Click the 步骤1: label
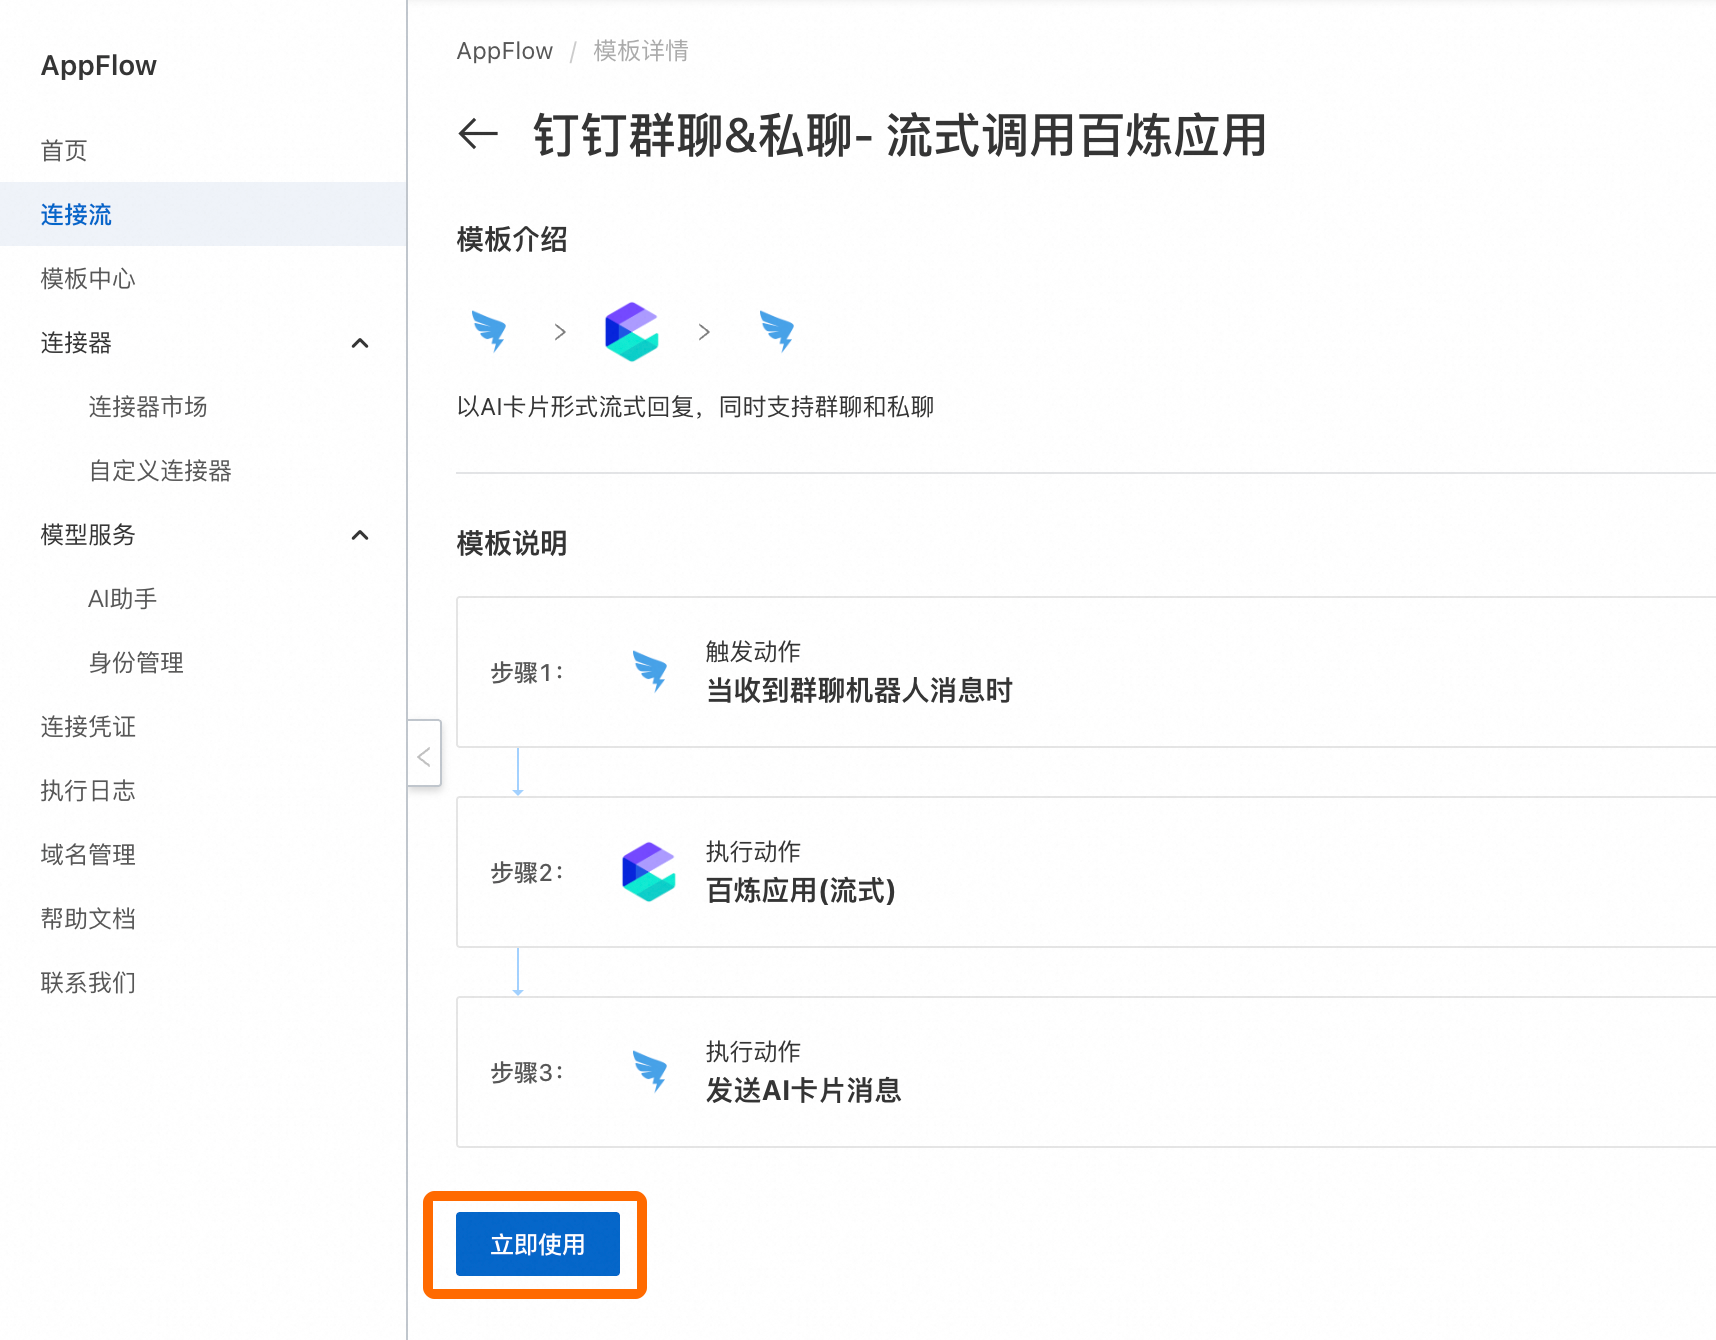The width and height of the screenshot is (1716, 1340). pos(527,672)
